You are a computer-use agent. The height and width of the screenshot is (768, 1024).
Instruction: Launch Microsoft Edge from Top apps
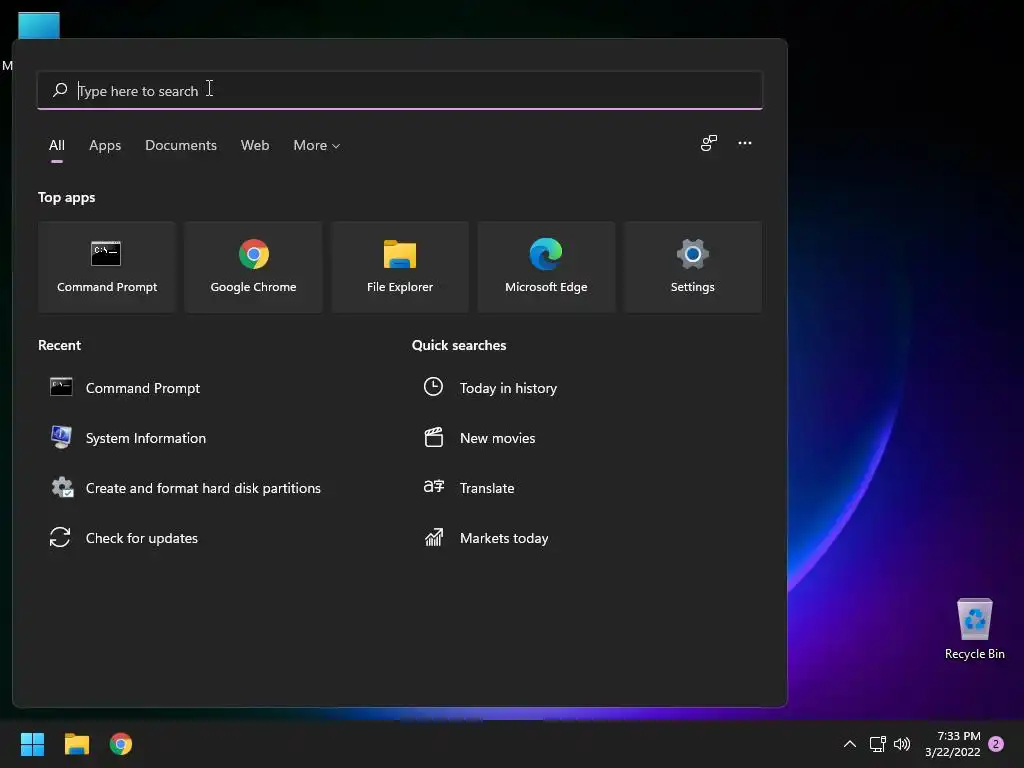546,266
